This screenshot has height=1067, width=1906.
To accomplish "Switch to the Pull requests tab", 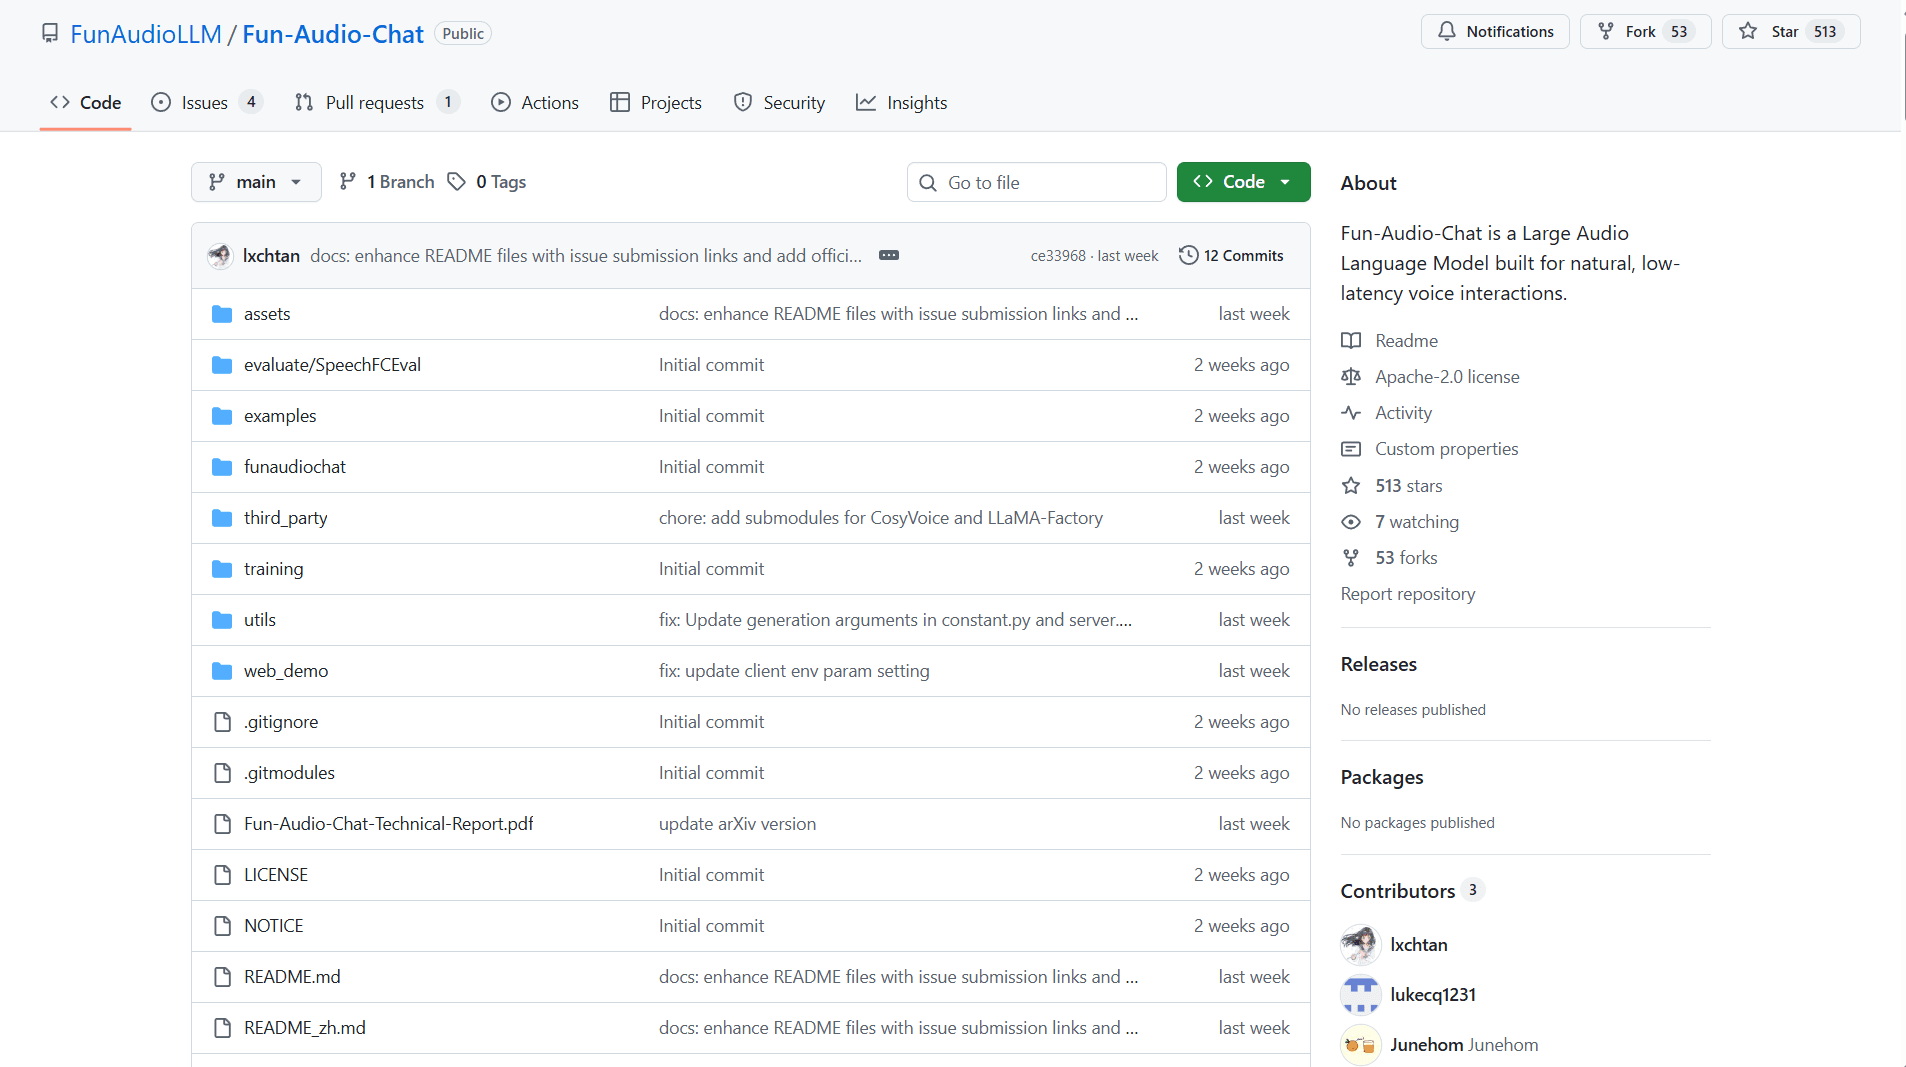I will coord(375,103).
